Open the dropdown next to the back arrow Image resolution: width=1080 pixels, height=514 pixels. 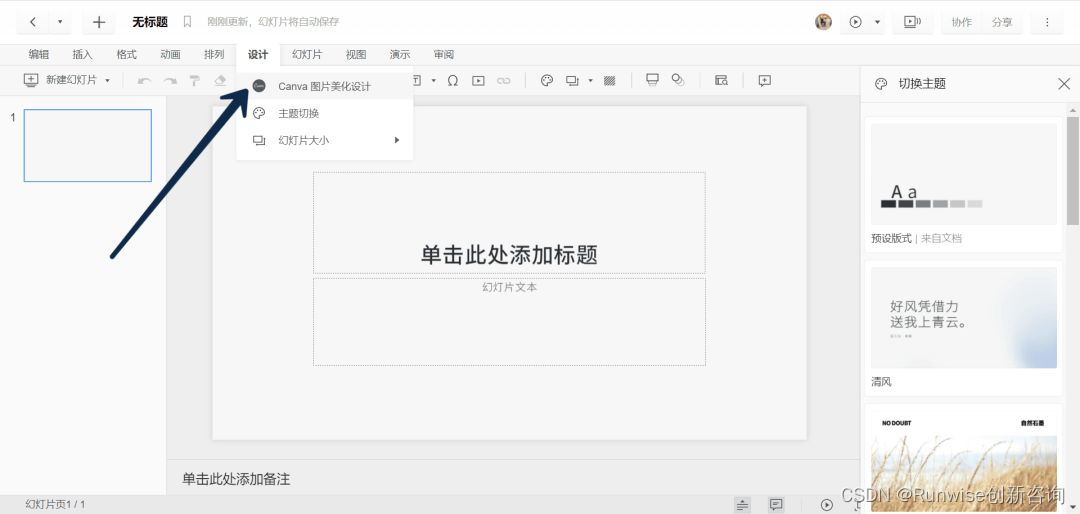[60, 22]
